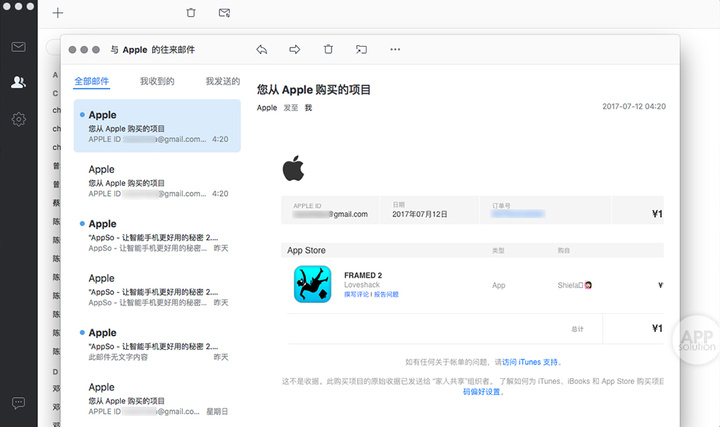720x427 pixels.
Task: Switch to the 全部邮件 tab
Action: tap(92, 81)
